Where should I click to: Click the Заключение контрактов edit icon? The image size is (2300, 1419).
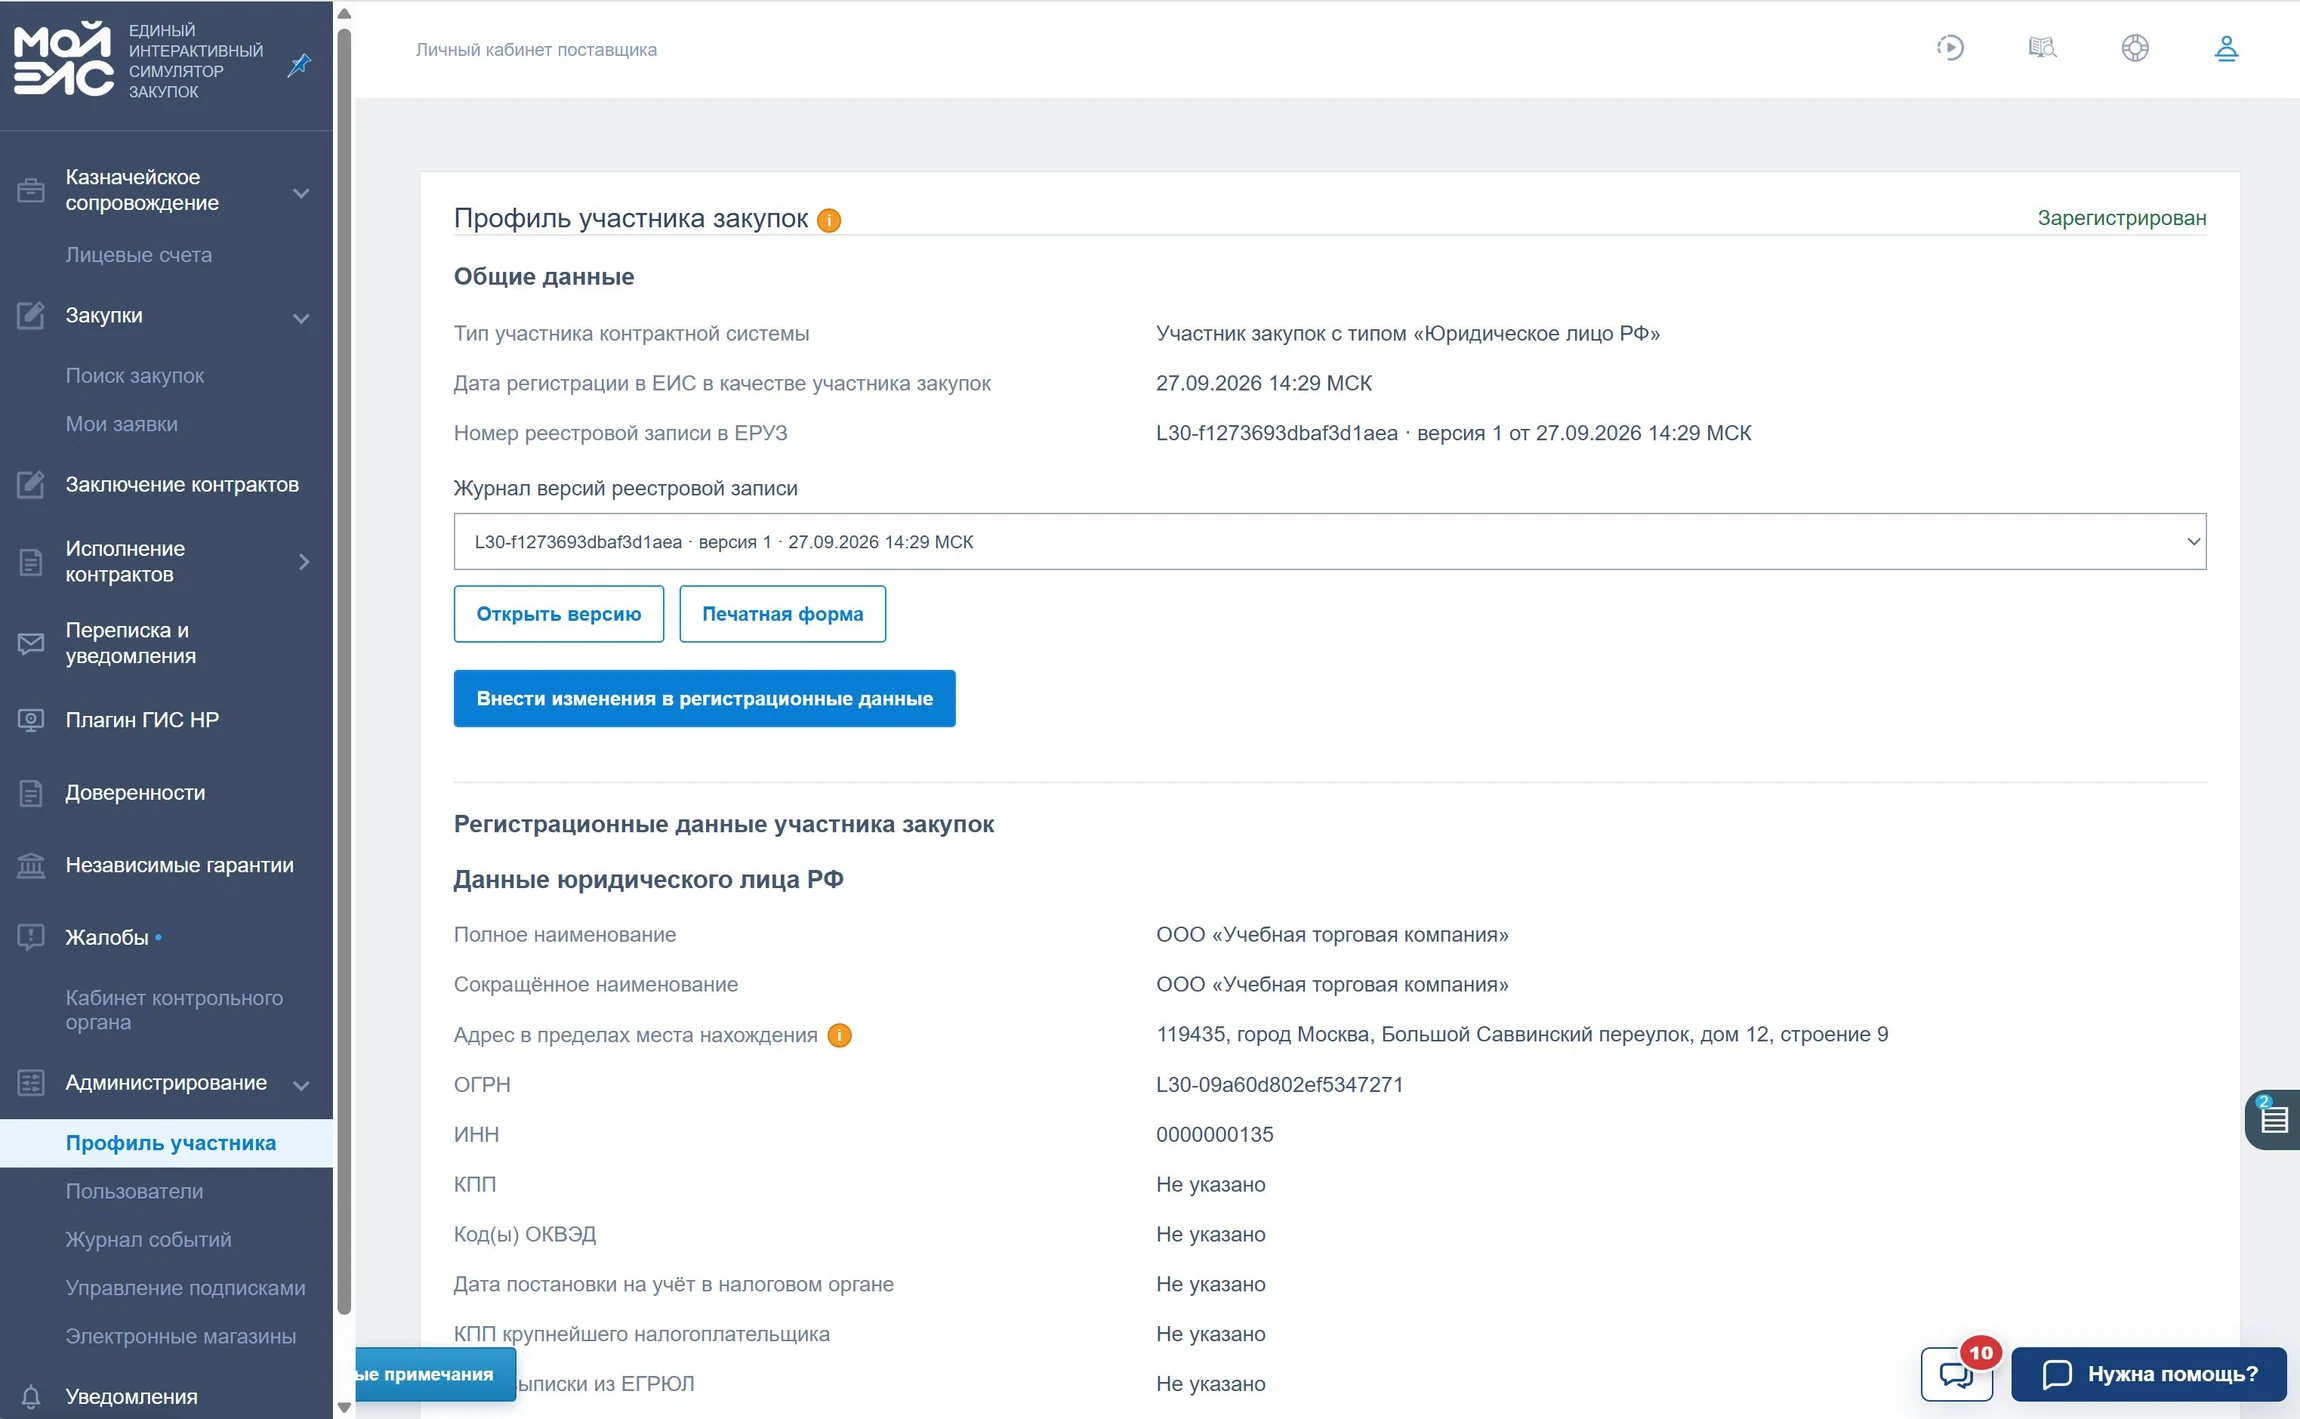[x=31, y=484]
